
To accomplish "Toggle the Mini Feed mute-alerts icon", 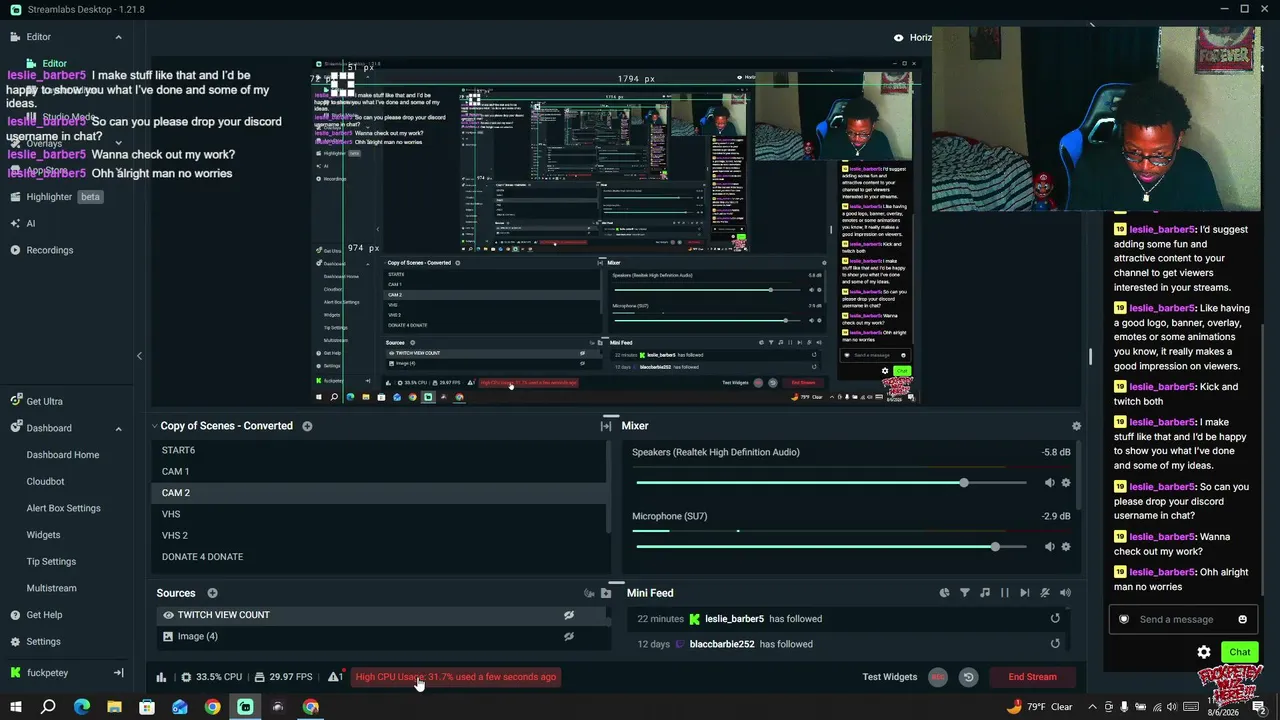I will tap(1045, 593).
